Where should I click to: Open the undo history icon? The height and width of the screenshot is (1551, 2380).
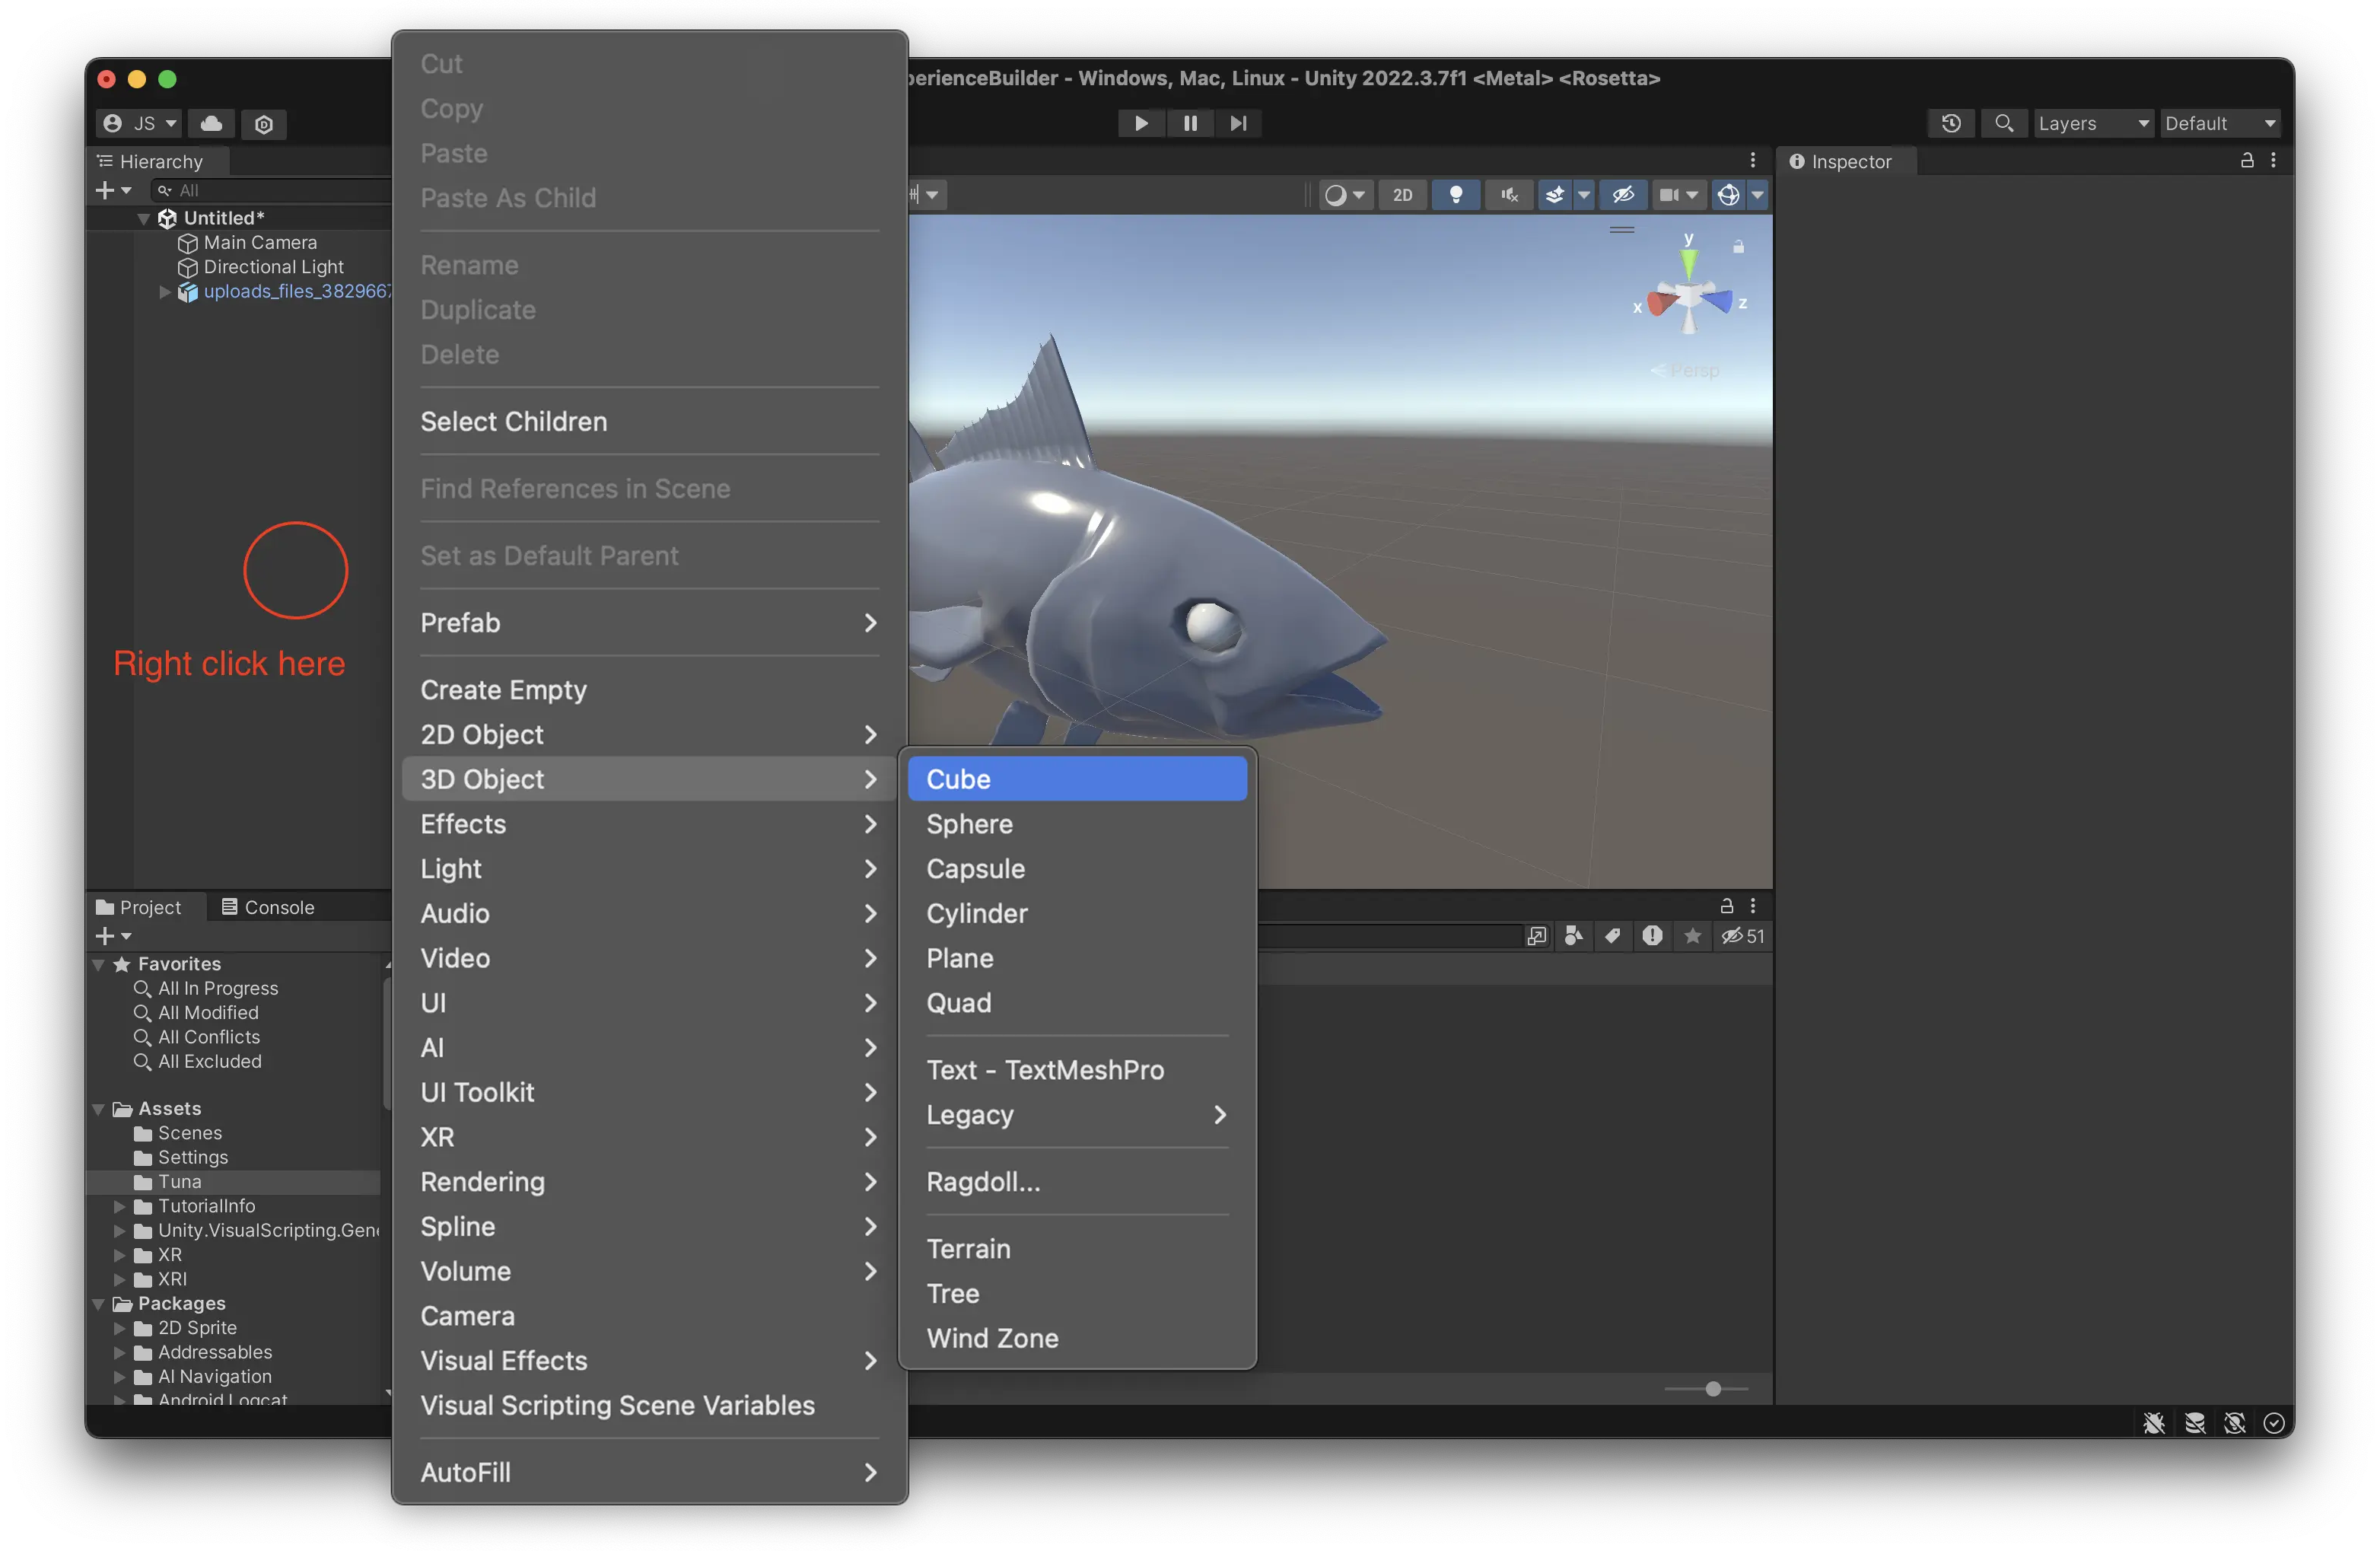pos(1950,123)
